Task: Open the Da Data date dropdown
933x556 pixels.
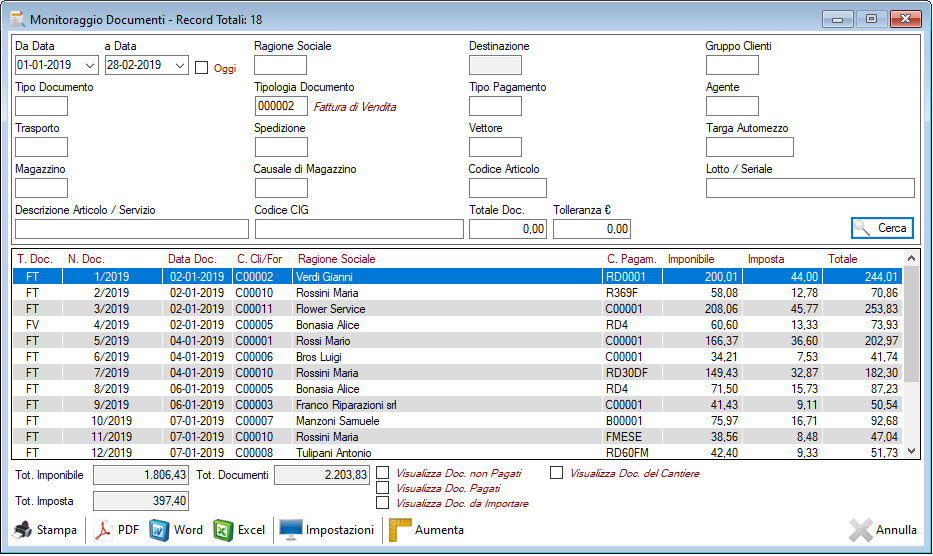Action: point(90,65)
